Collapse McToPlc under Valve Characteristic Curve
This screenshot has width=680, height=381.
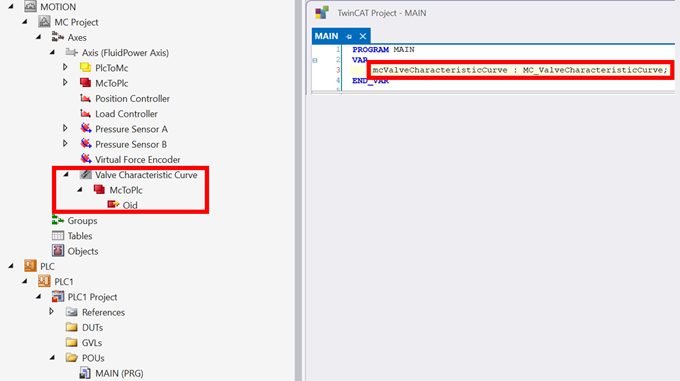(x=80, y=190)
